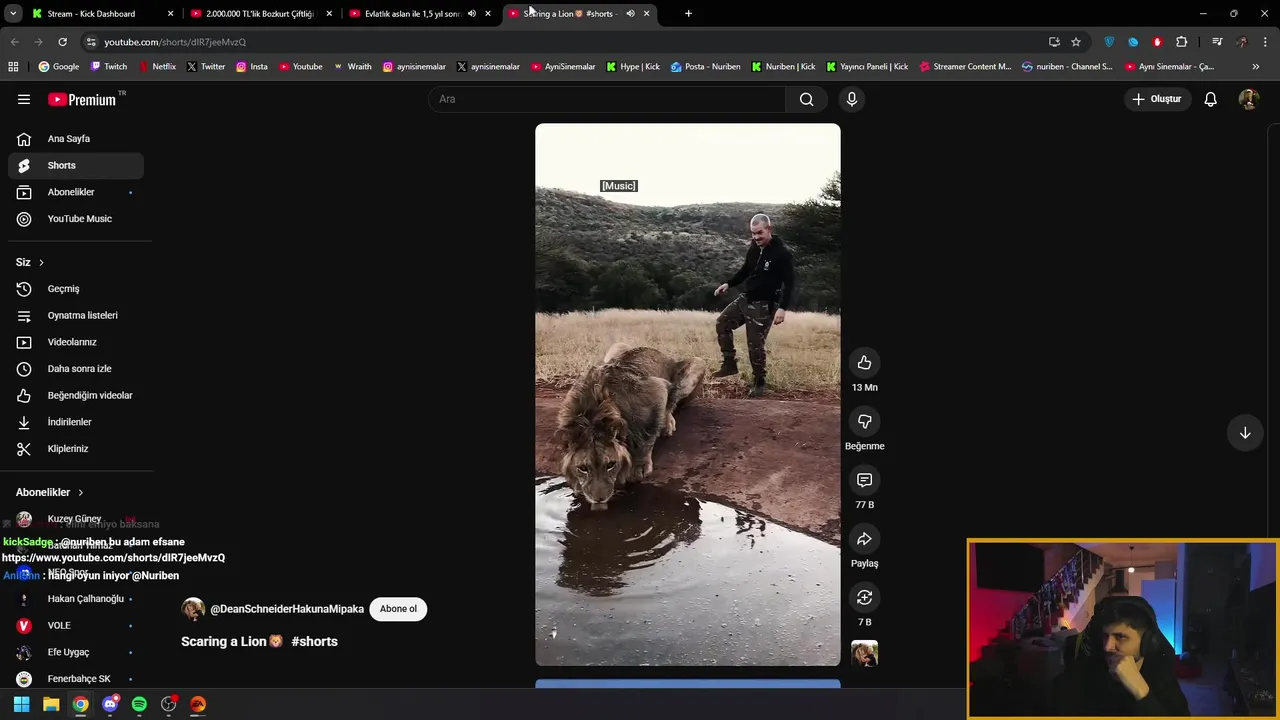Open the sound thumbnail below Remix

pyautogui.click(x=864, y=654)
